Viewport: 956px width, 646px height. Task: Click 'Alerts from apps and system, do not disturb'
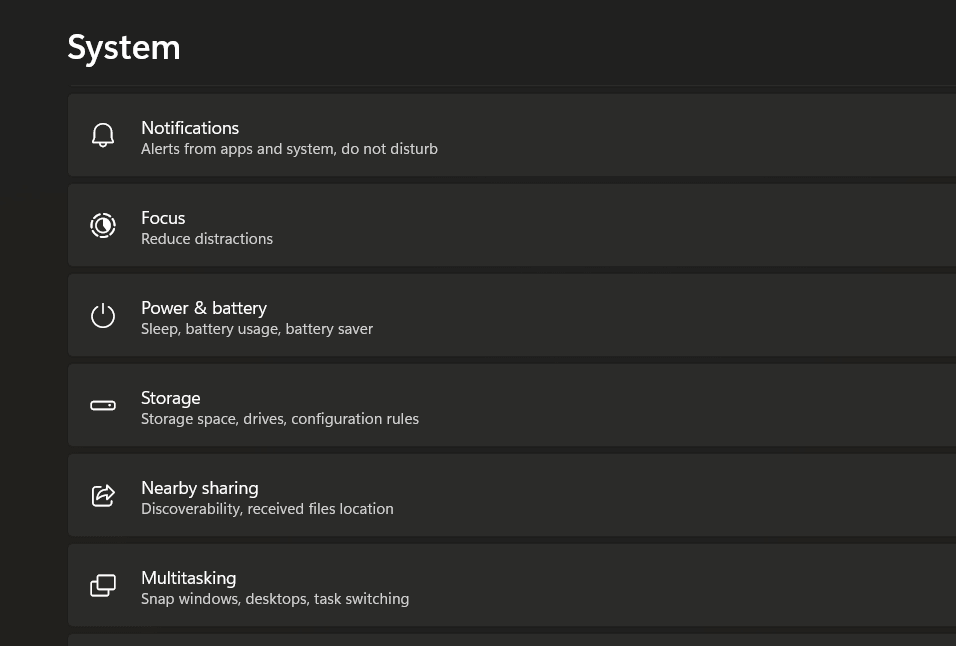click(289, 149)
